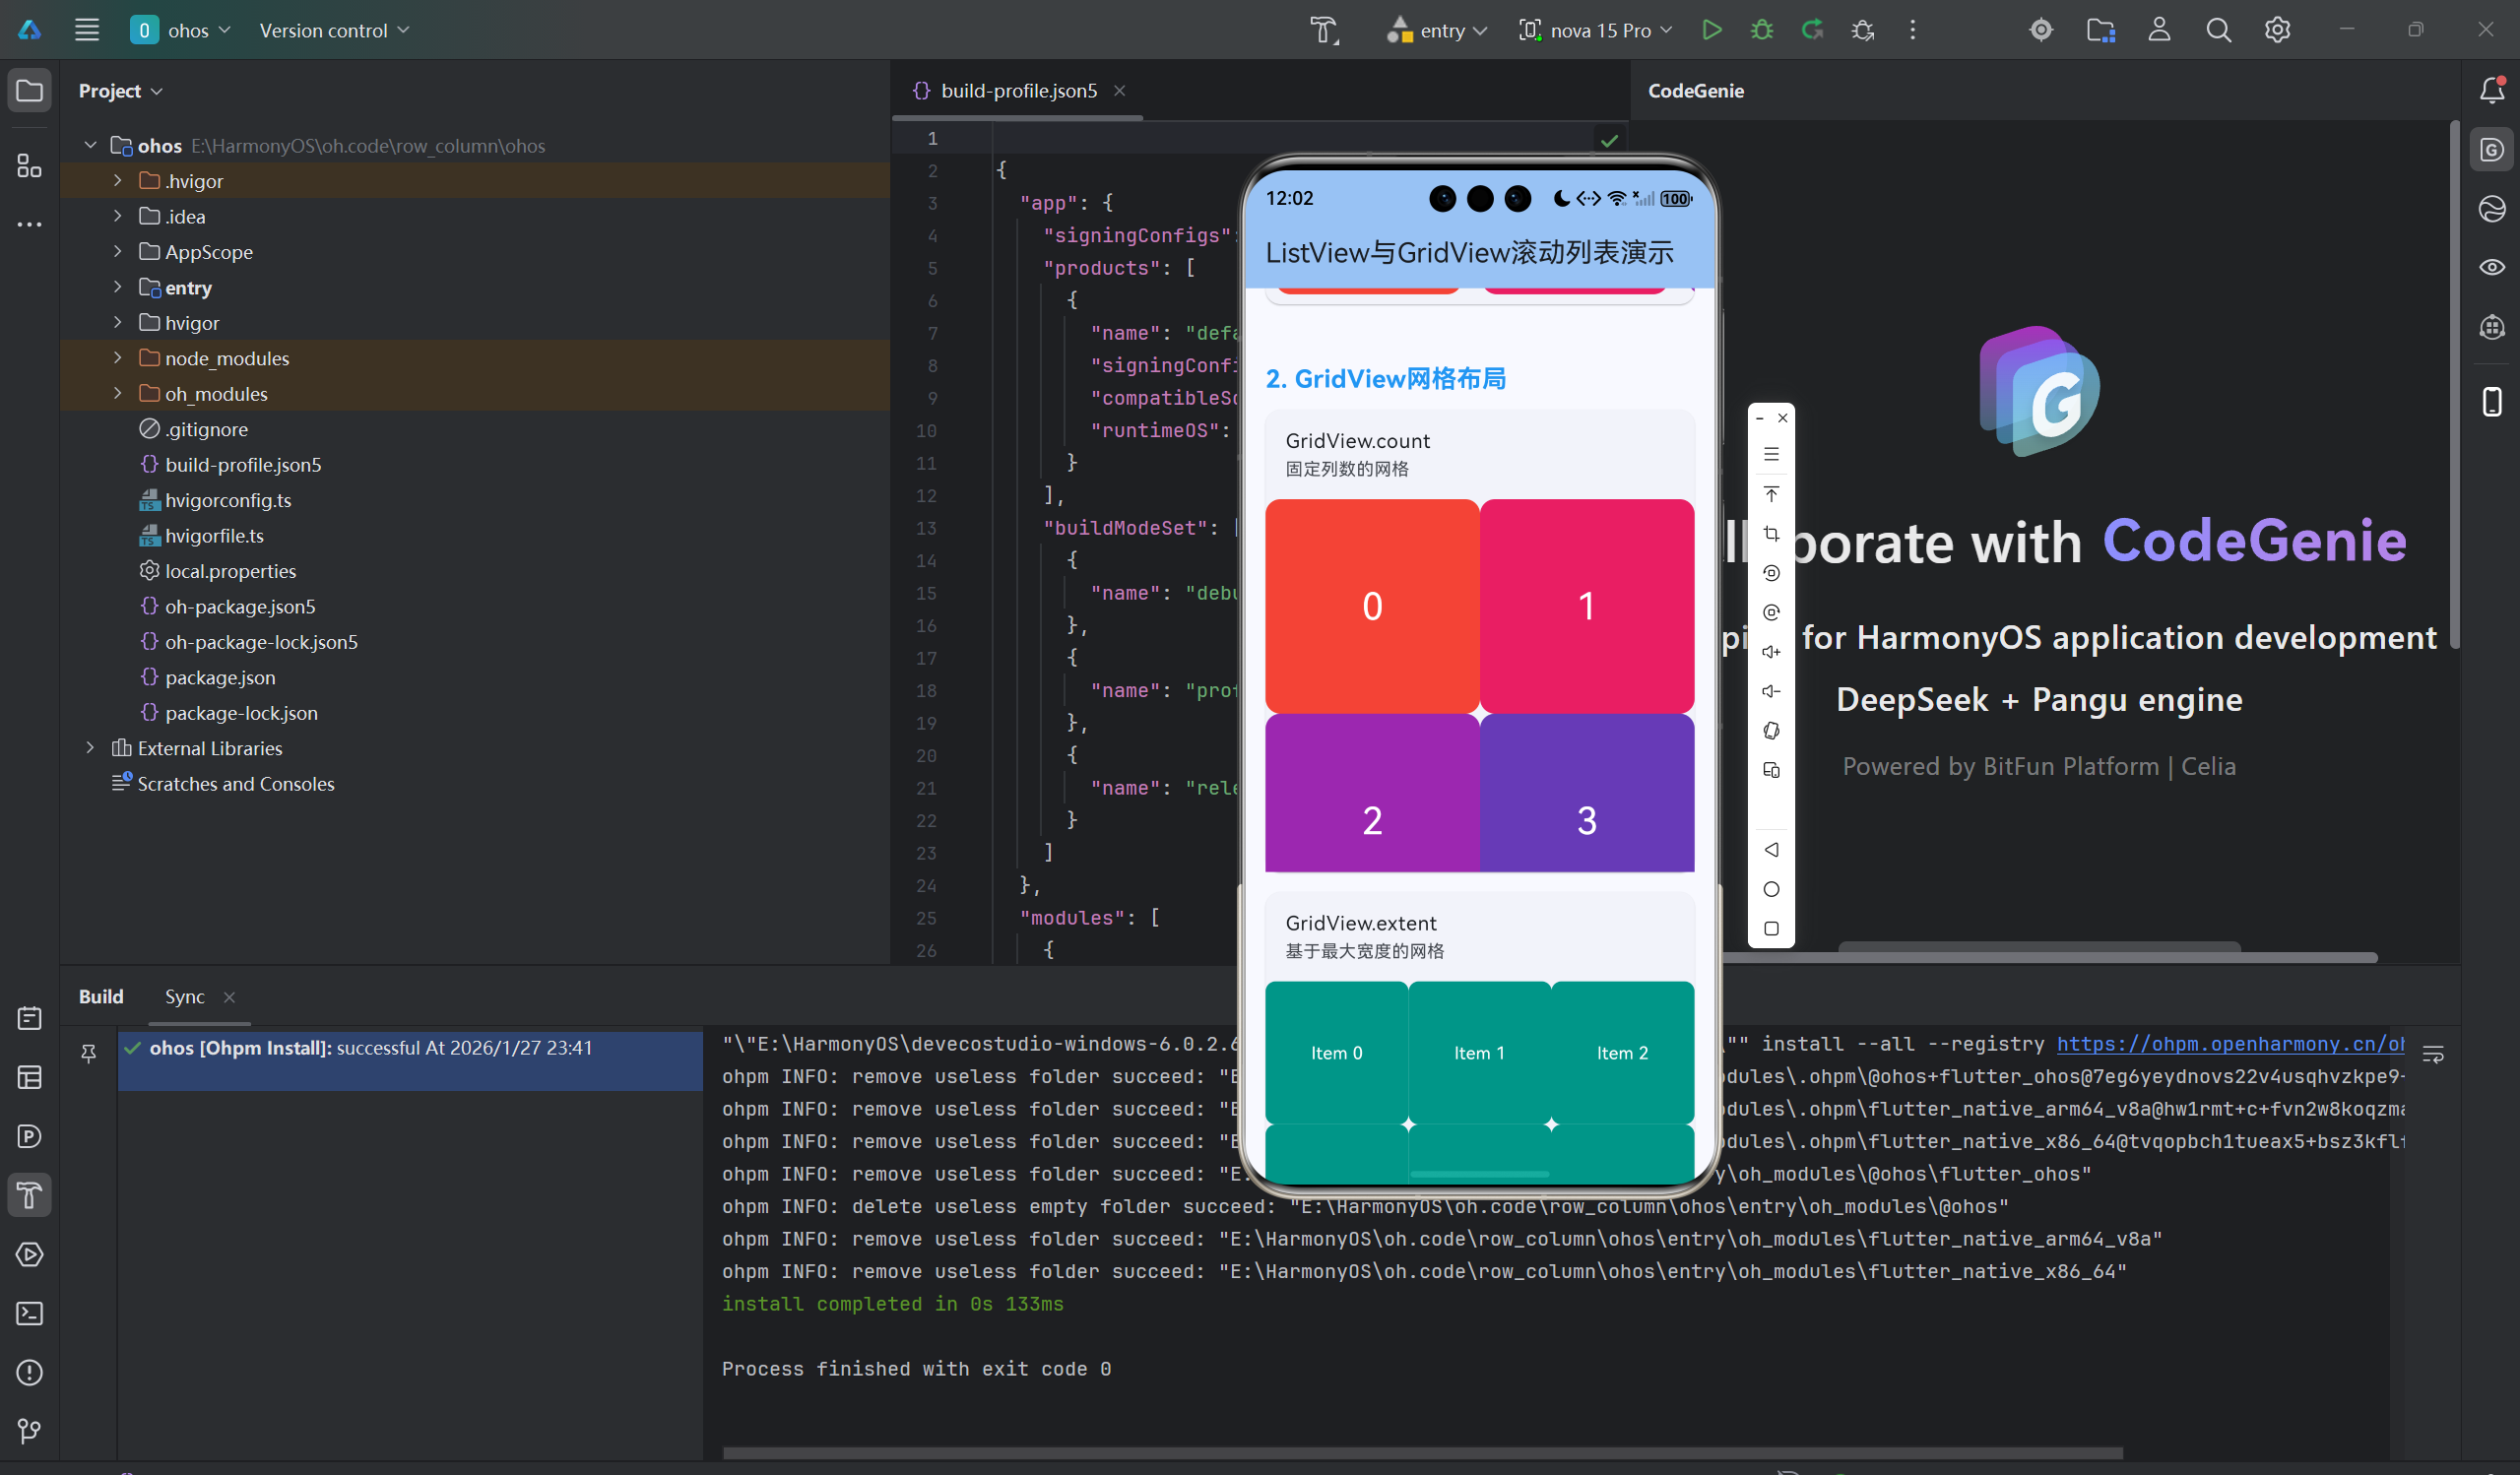Open the Notifications bell icon
2520x1475 pixels.
(2491, 91)
